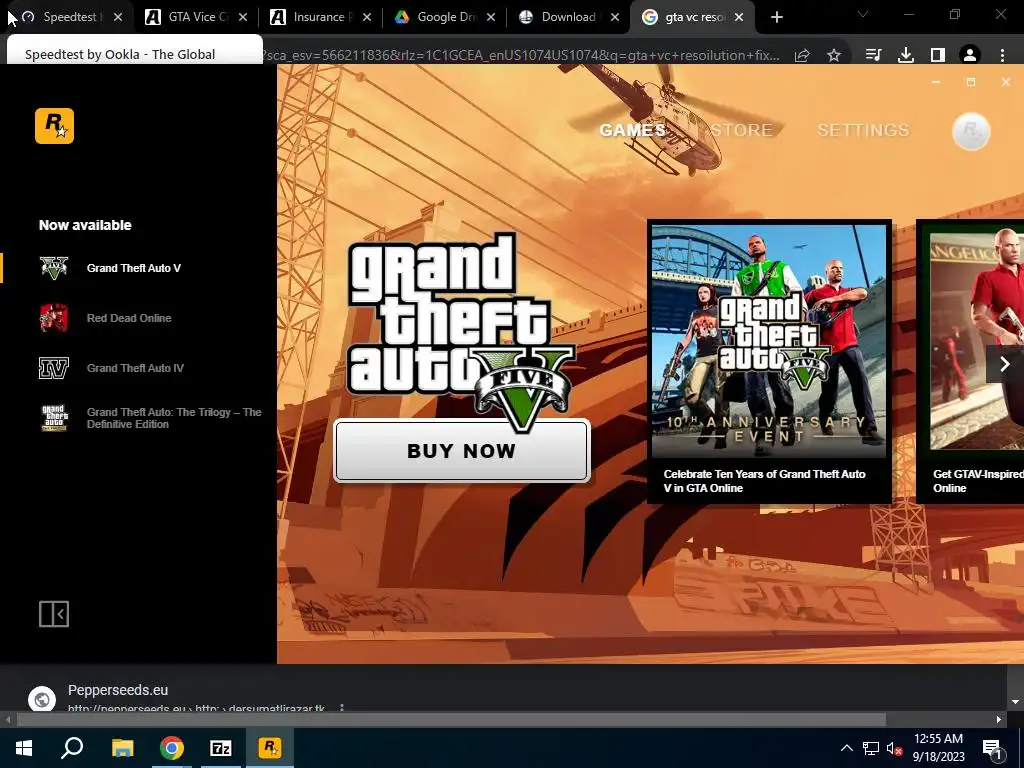Click the horizontal scrollbar's left arrow

[7, 720]
